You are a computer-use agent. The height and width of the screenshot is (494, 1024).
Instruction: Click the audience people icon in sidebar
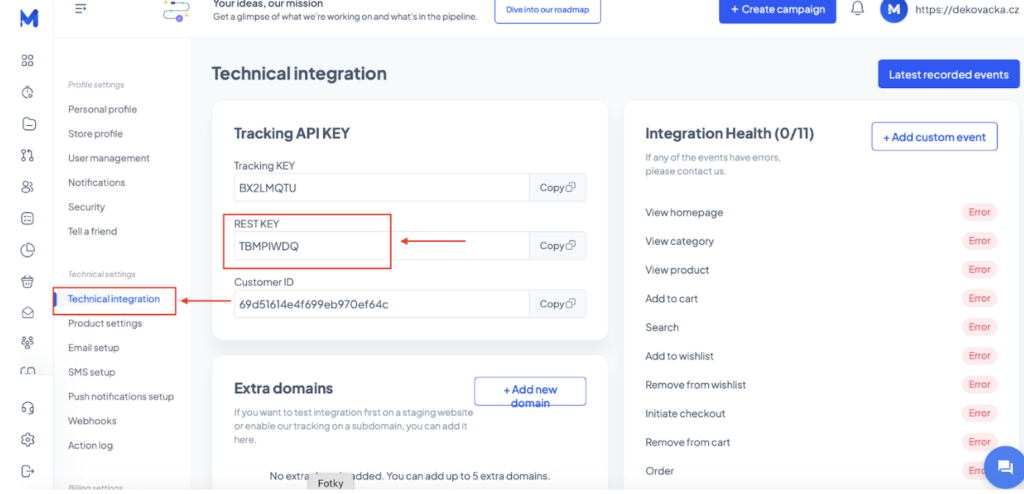point(28,187)
